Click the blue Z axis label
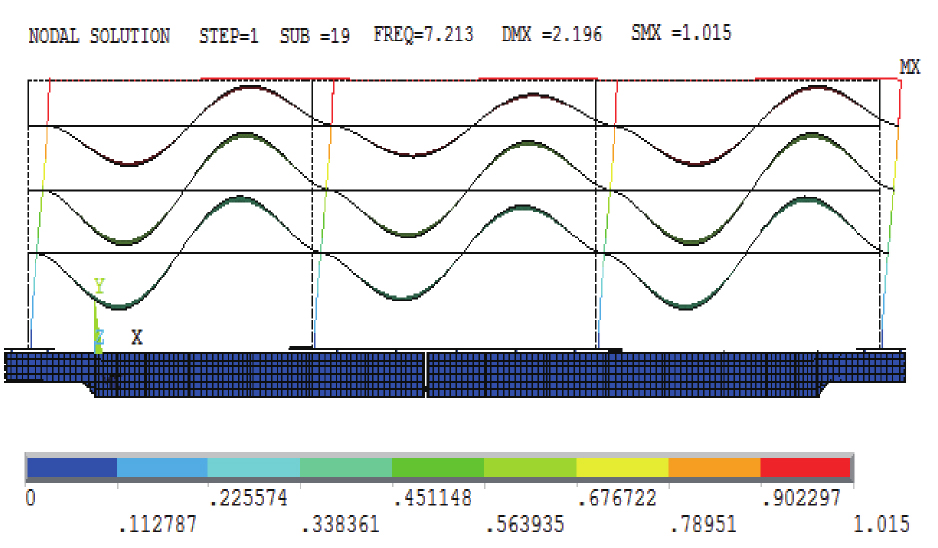938x548 pixels. coord(99,338)
